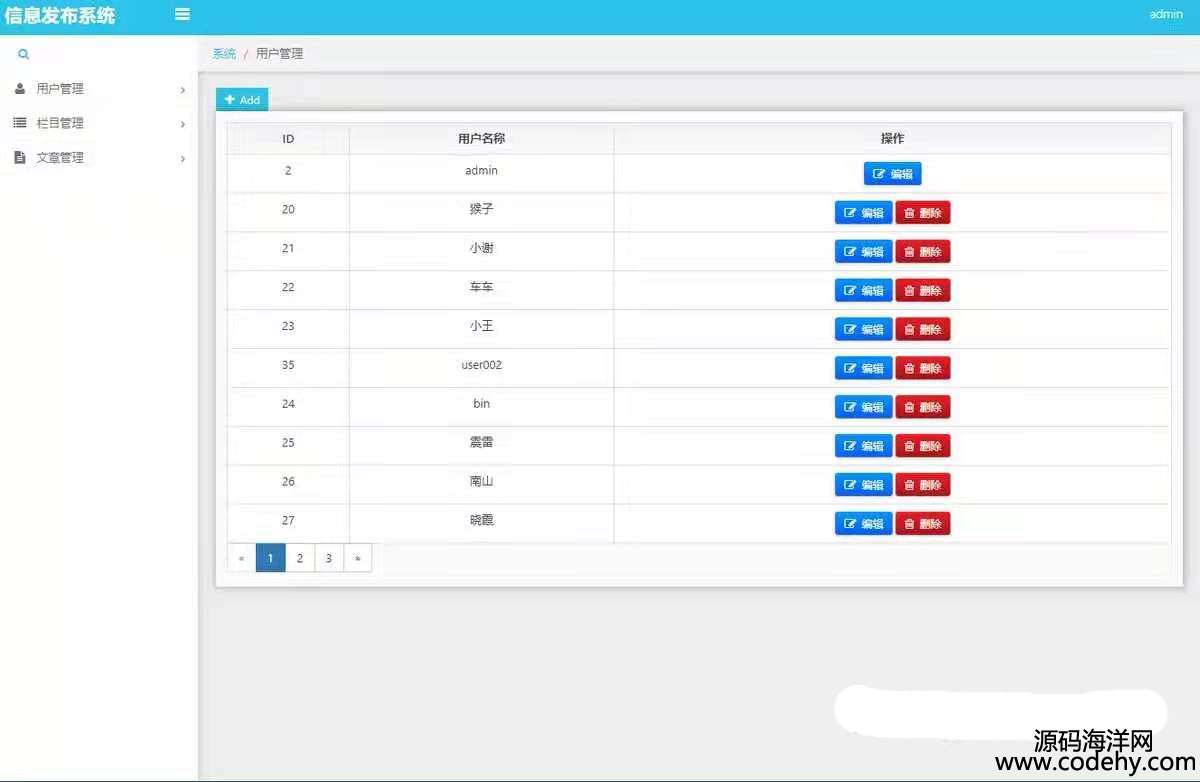This screenshot has width=1200, height=782.
Task: Click edit pencil button for user bin
Action: pos(863,407)
